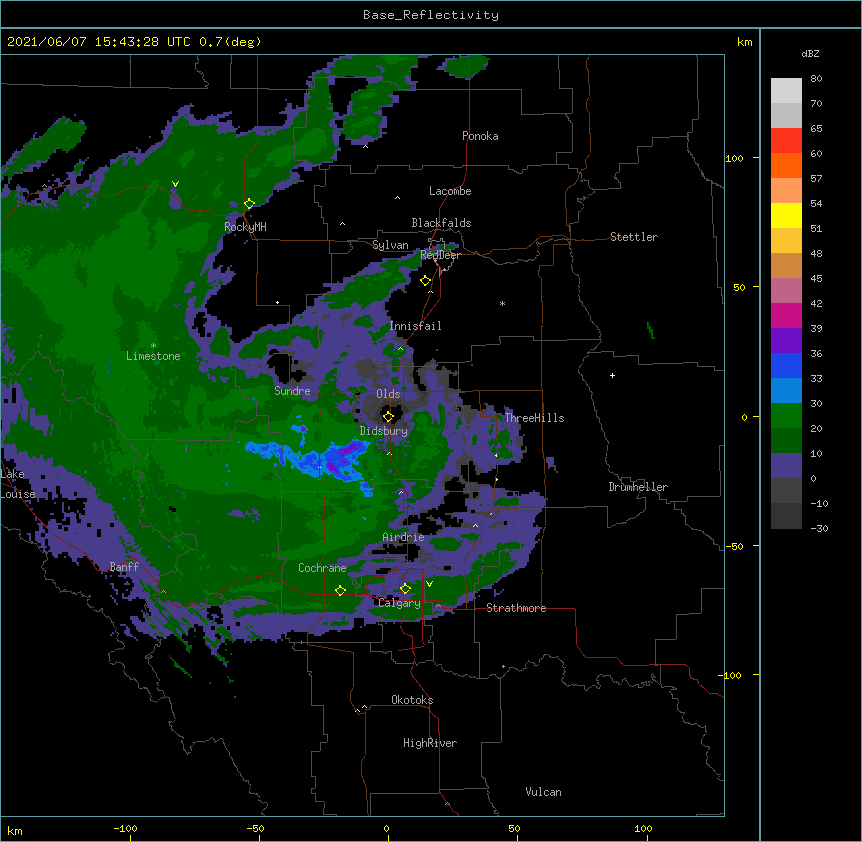Select the yellow diamond marker below Cochrane label
This screenshot has width=862, height=842.
click(340, 590)
